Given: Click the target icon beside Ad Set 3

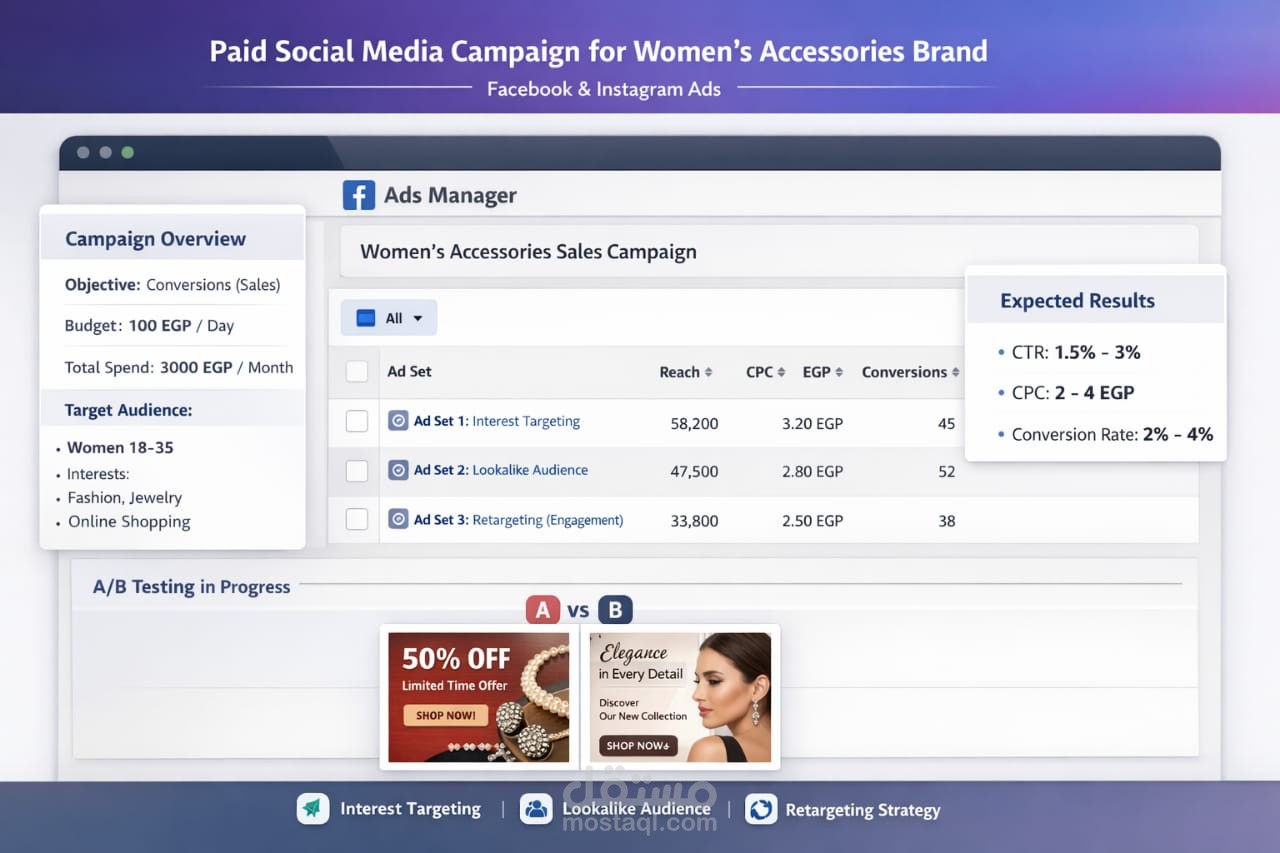Looking at the screenshot, I should tap(397, 519).
